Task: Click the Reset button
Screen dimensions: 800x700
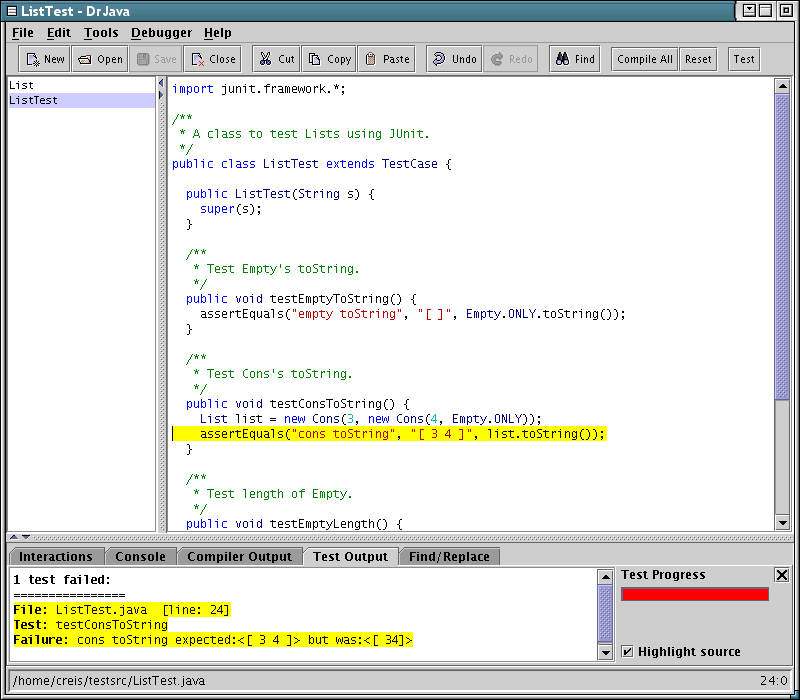Action: click(698, 59)
